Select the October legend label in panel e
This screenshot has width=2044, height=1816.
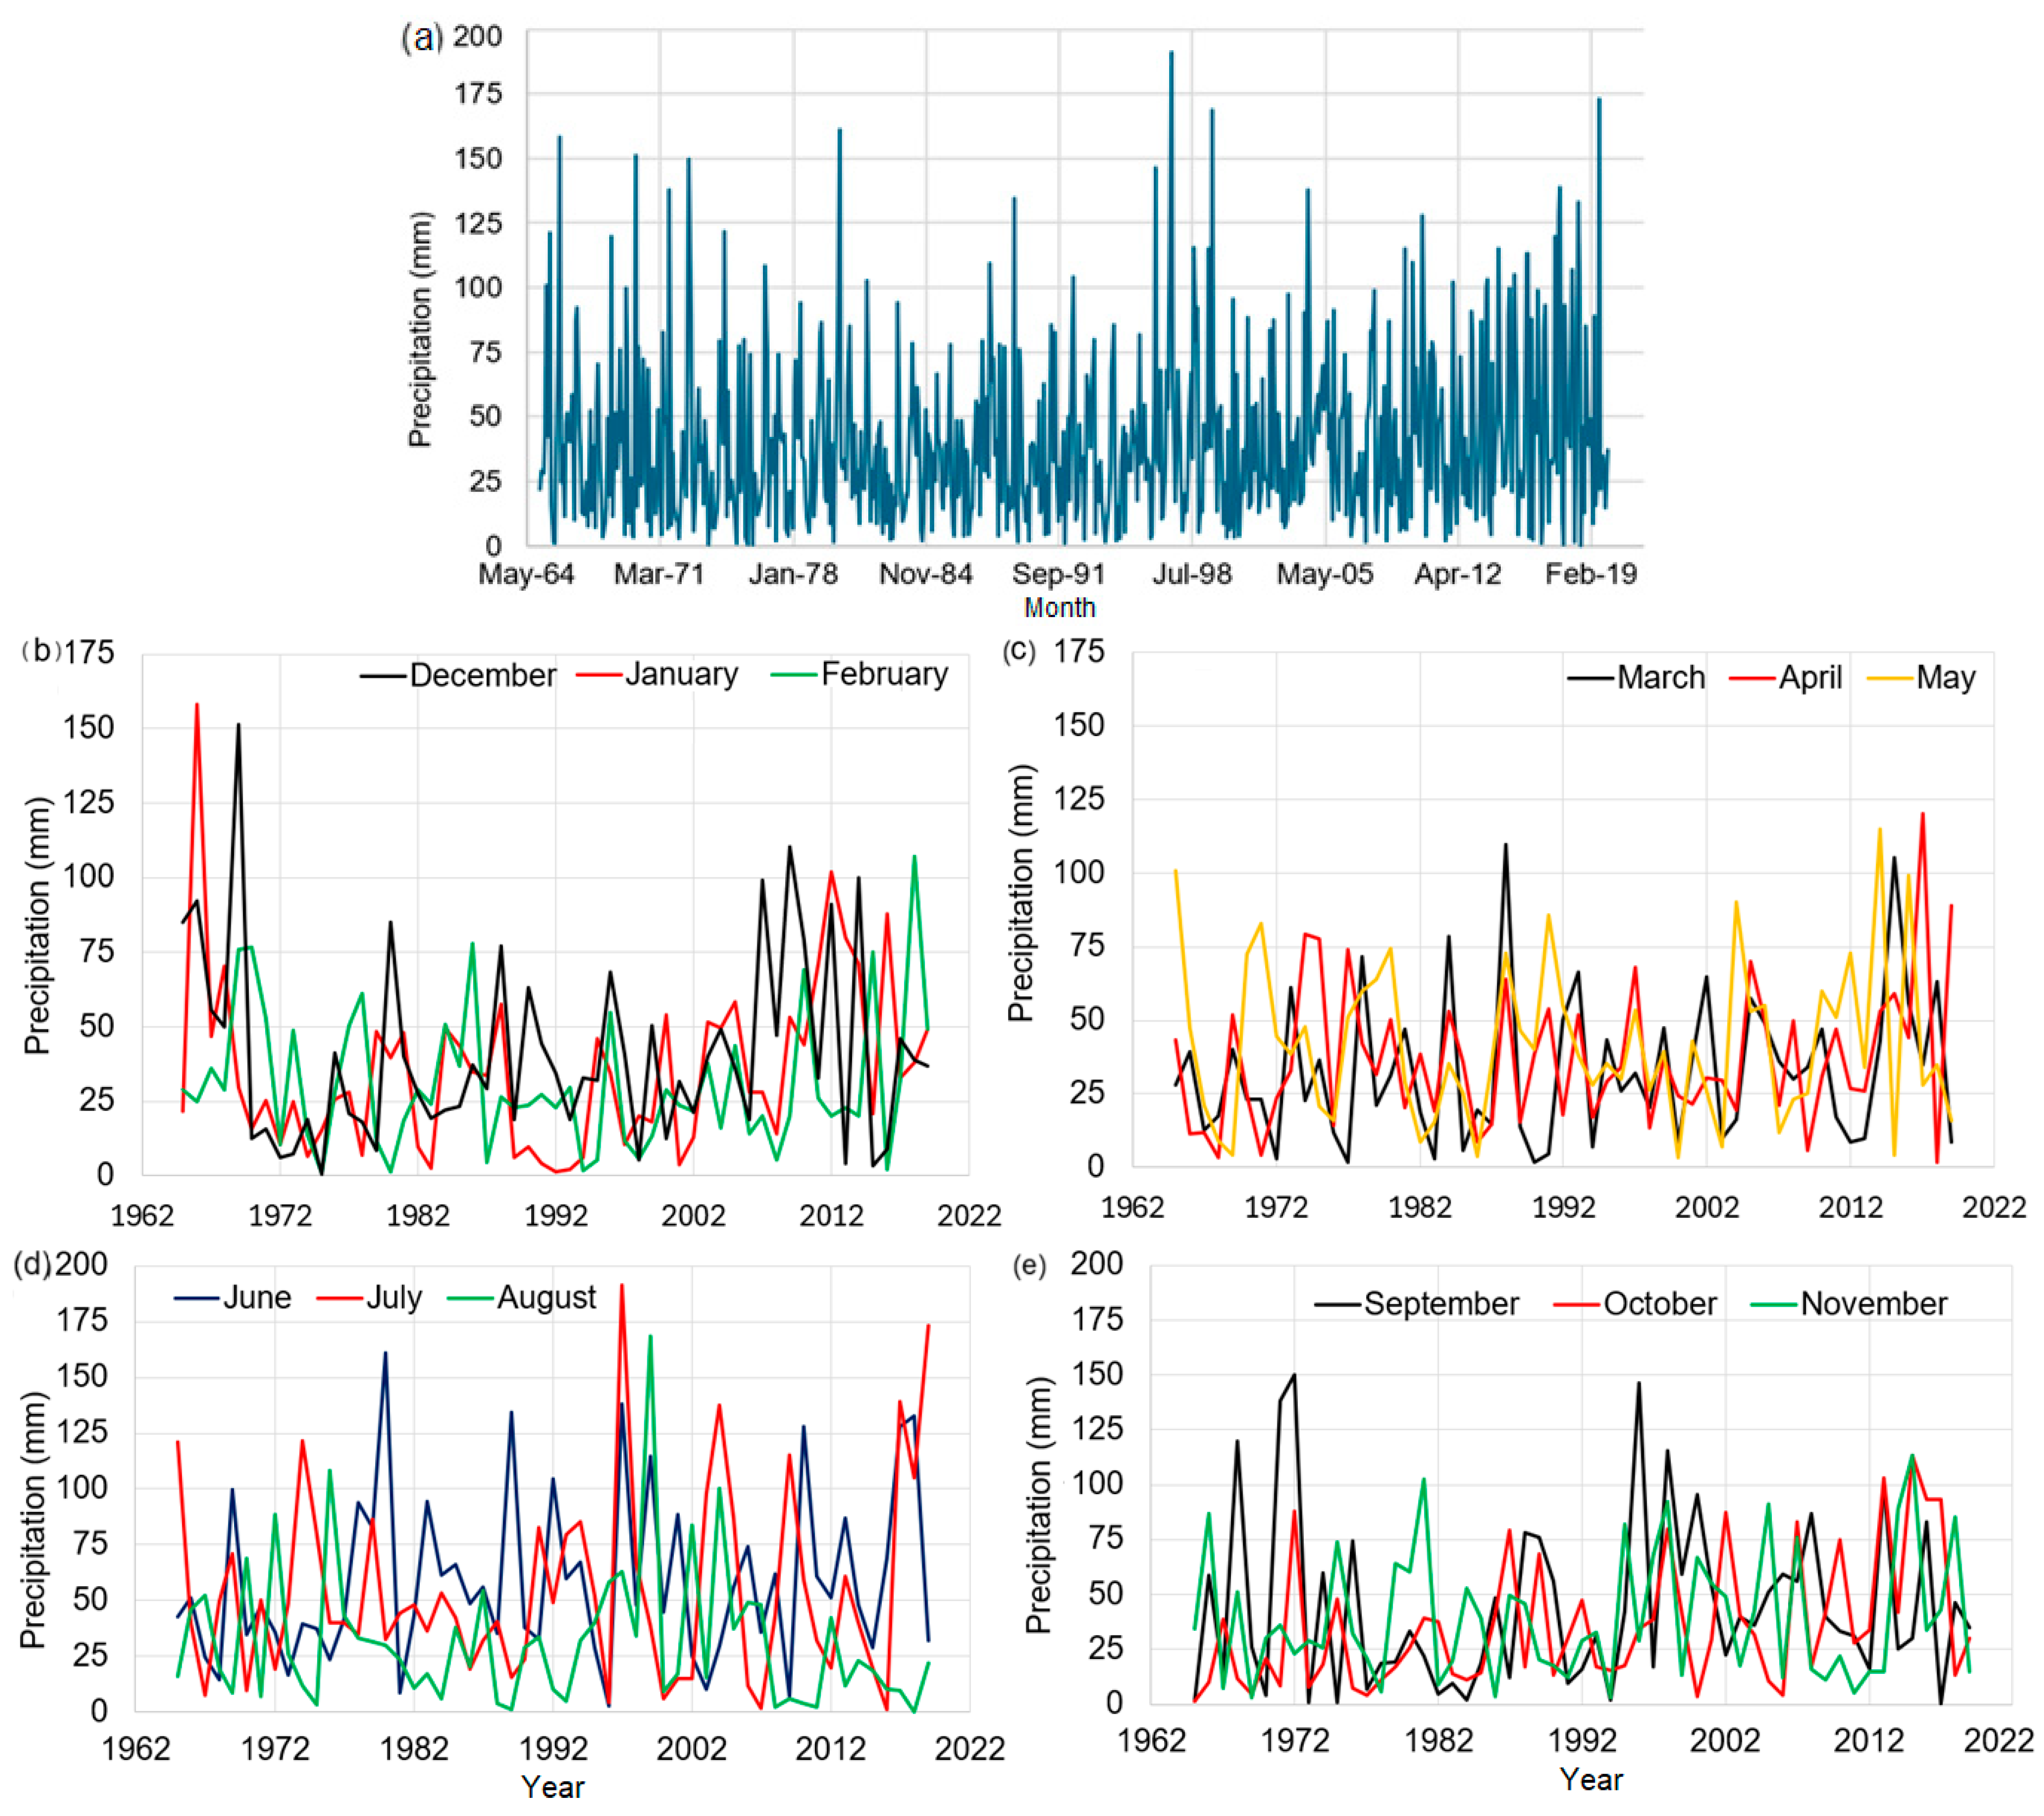click(1660, 1303)
